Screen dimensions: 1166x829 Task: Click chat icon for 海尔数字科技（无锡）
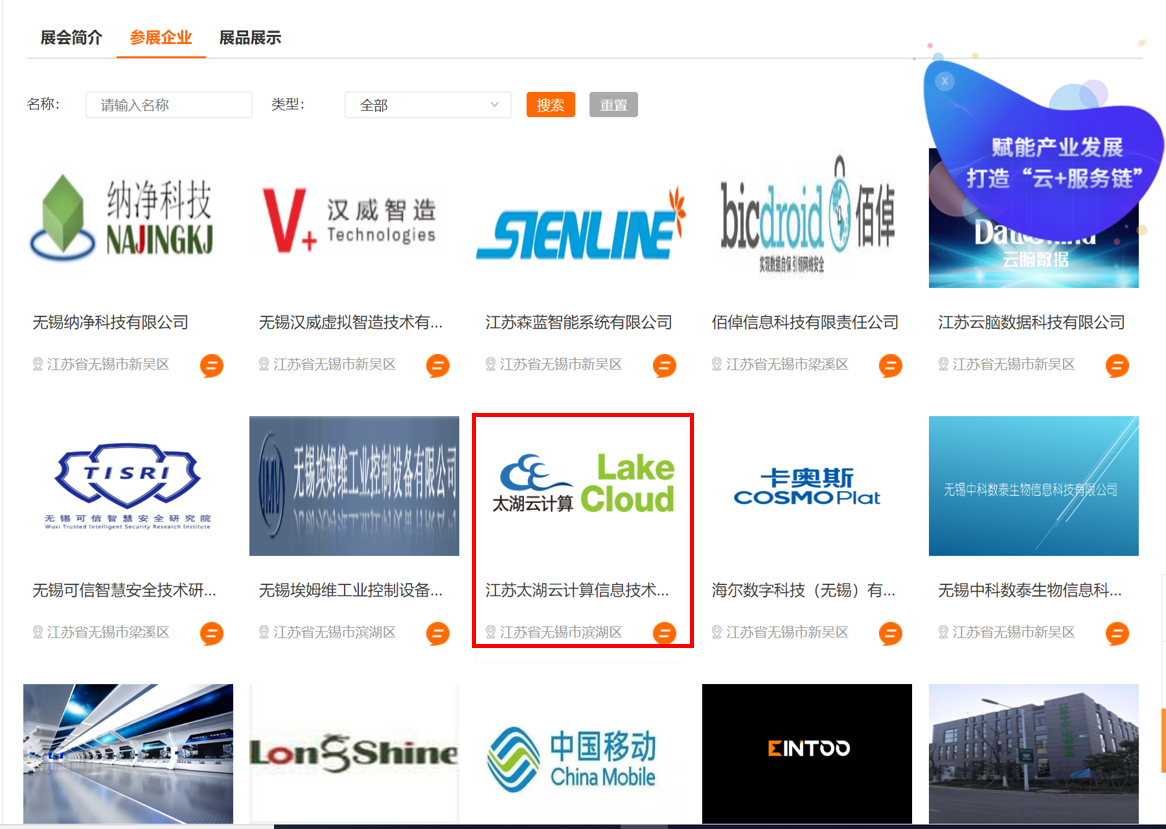click(890, 633)
